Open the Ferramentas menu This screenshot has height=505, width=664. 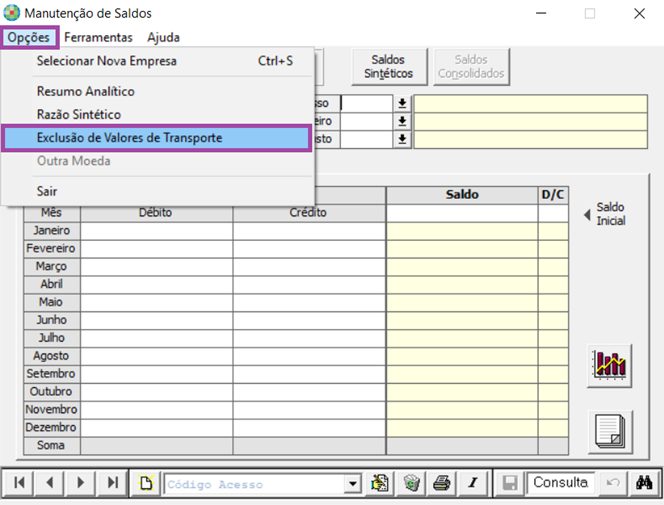(x=98, y=37)
